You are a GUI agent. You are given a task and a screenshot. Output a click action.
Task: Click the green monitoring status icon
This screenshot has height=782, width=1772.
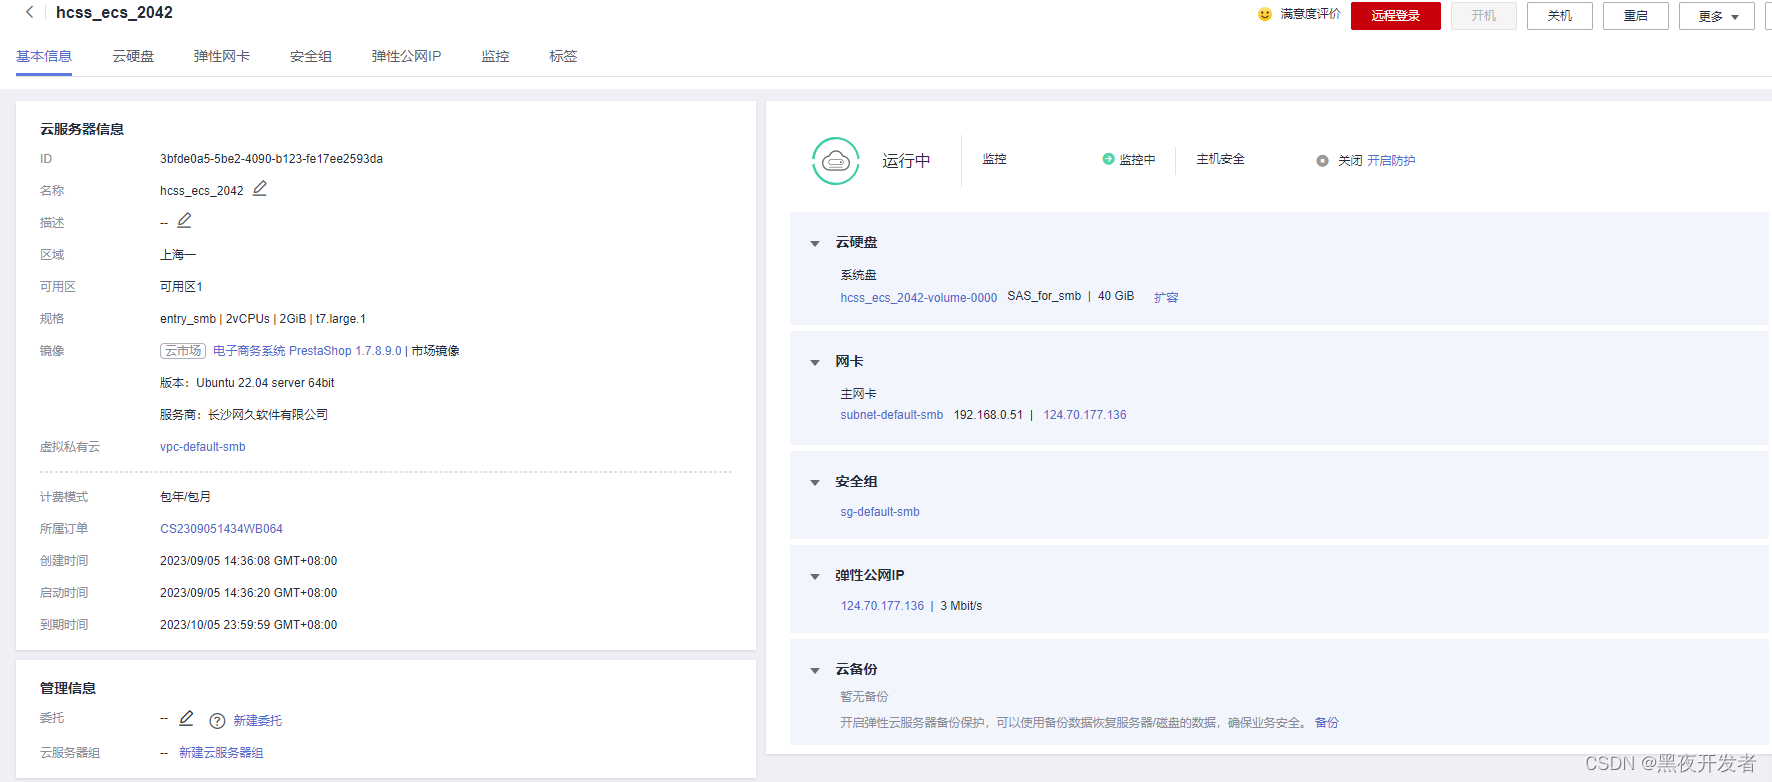click(1108, 159)
